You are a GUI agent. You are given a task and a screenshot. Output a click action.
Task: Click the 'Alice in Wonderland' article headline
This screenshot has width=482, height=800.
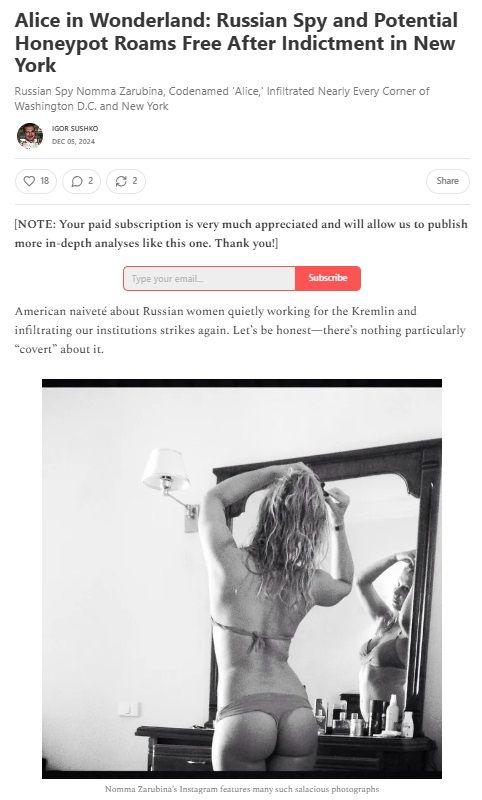tap(236, 43)
